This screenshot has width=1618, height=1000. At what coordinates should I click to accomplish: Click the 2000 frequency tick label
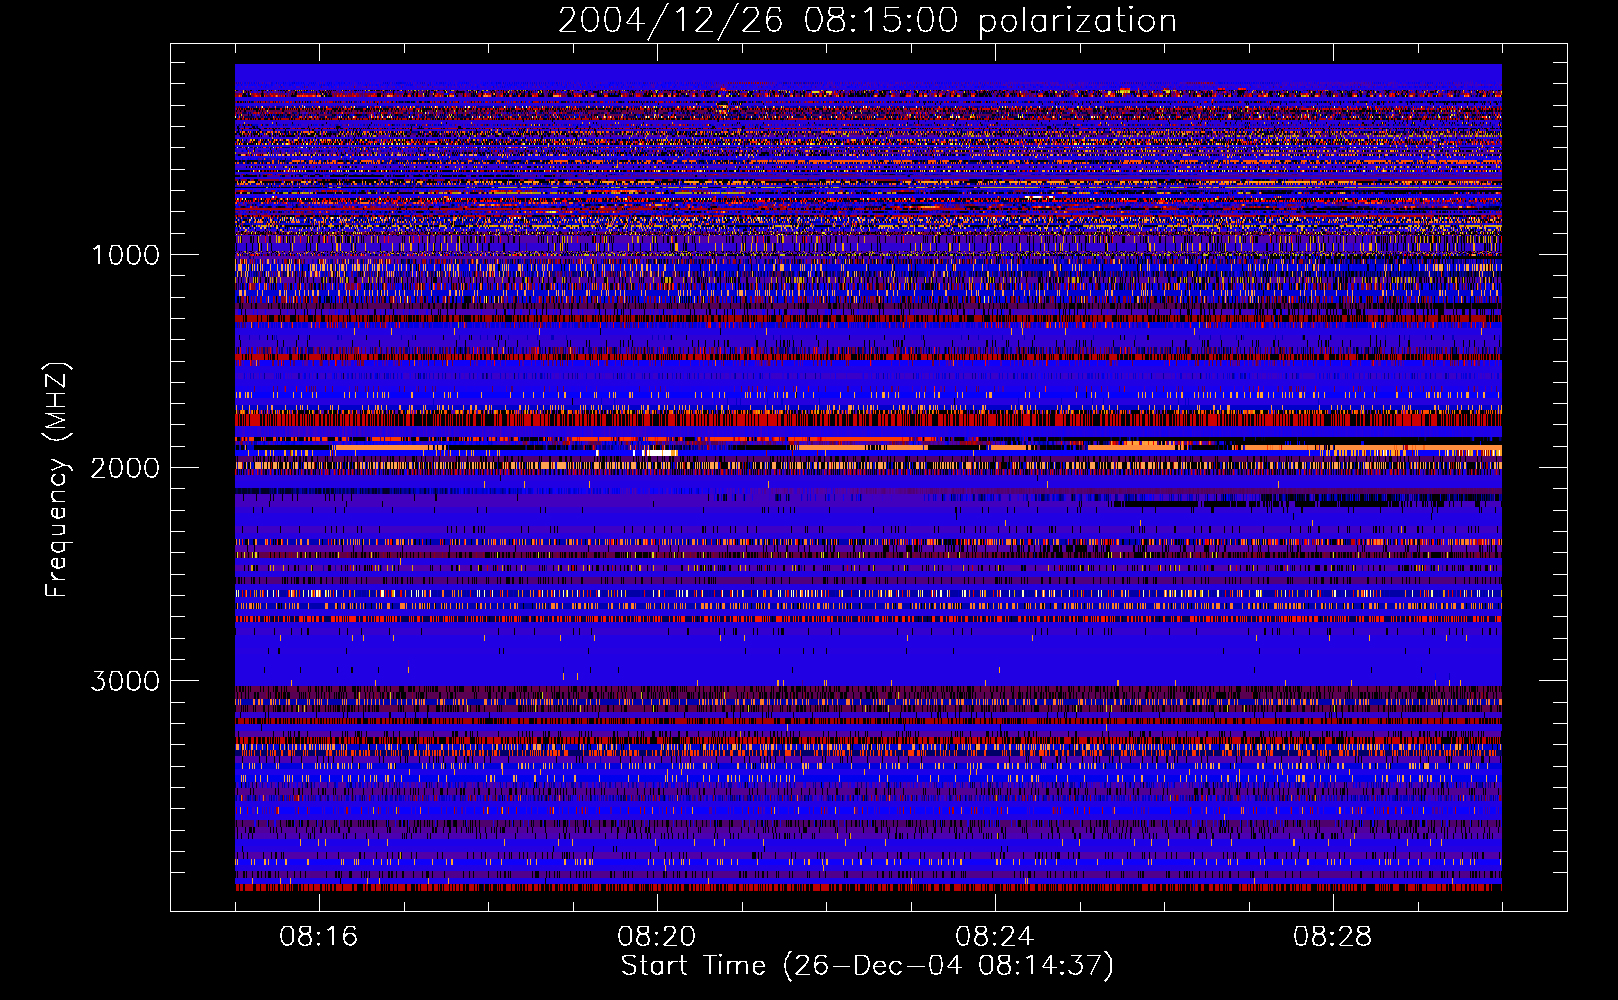tap(125, 468)
